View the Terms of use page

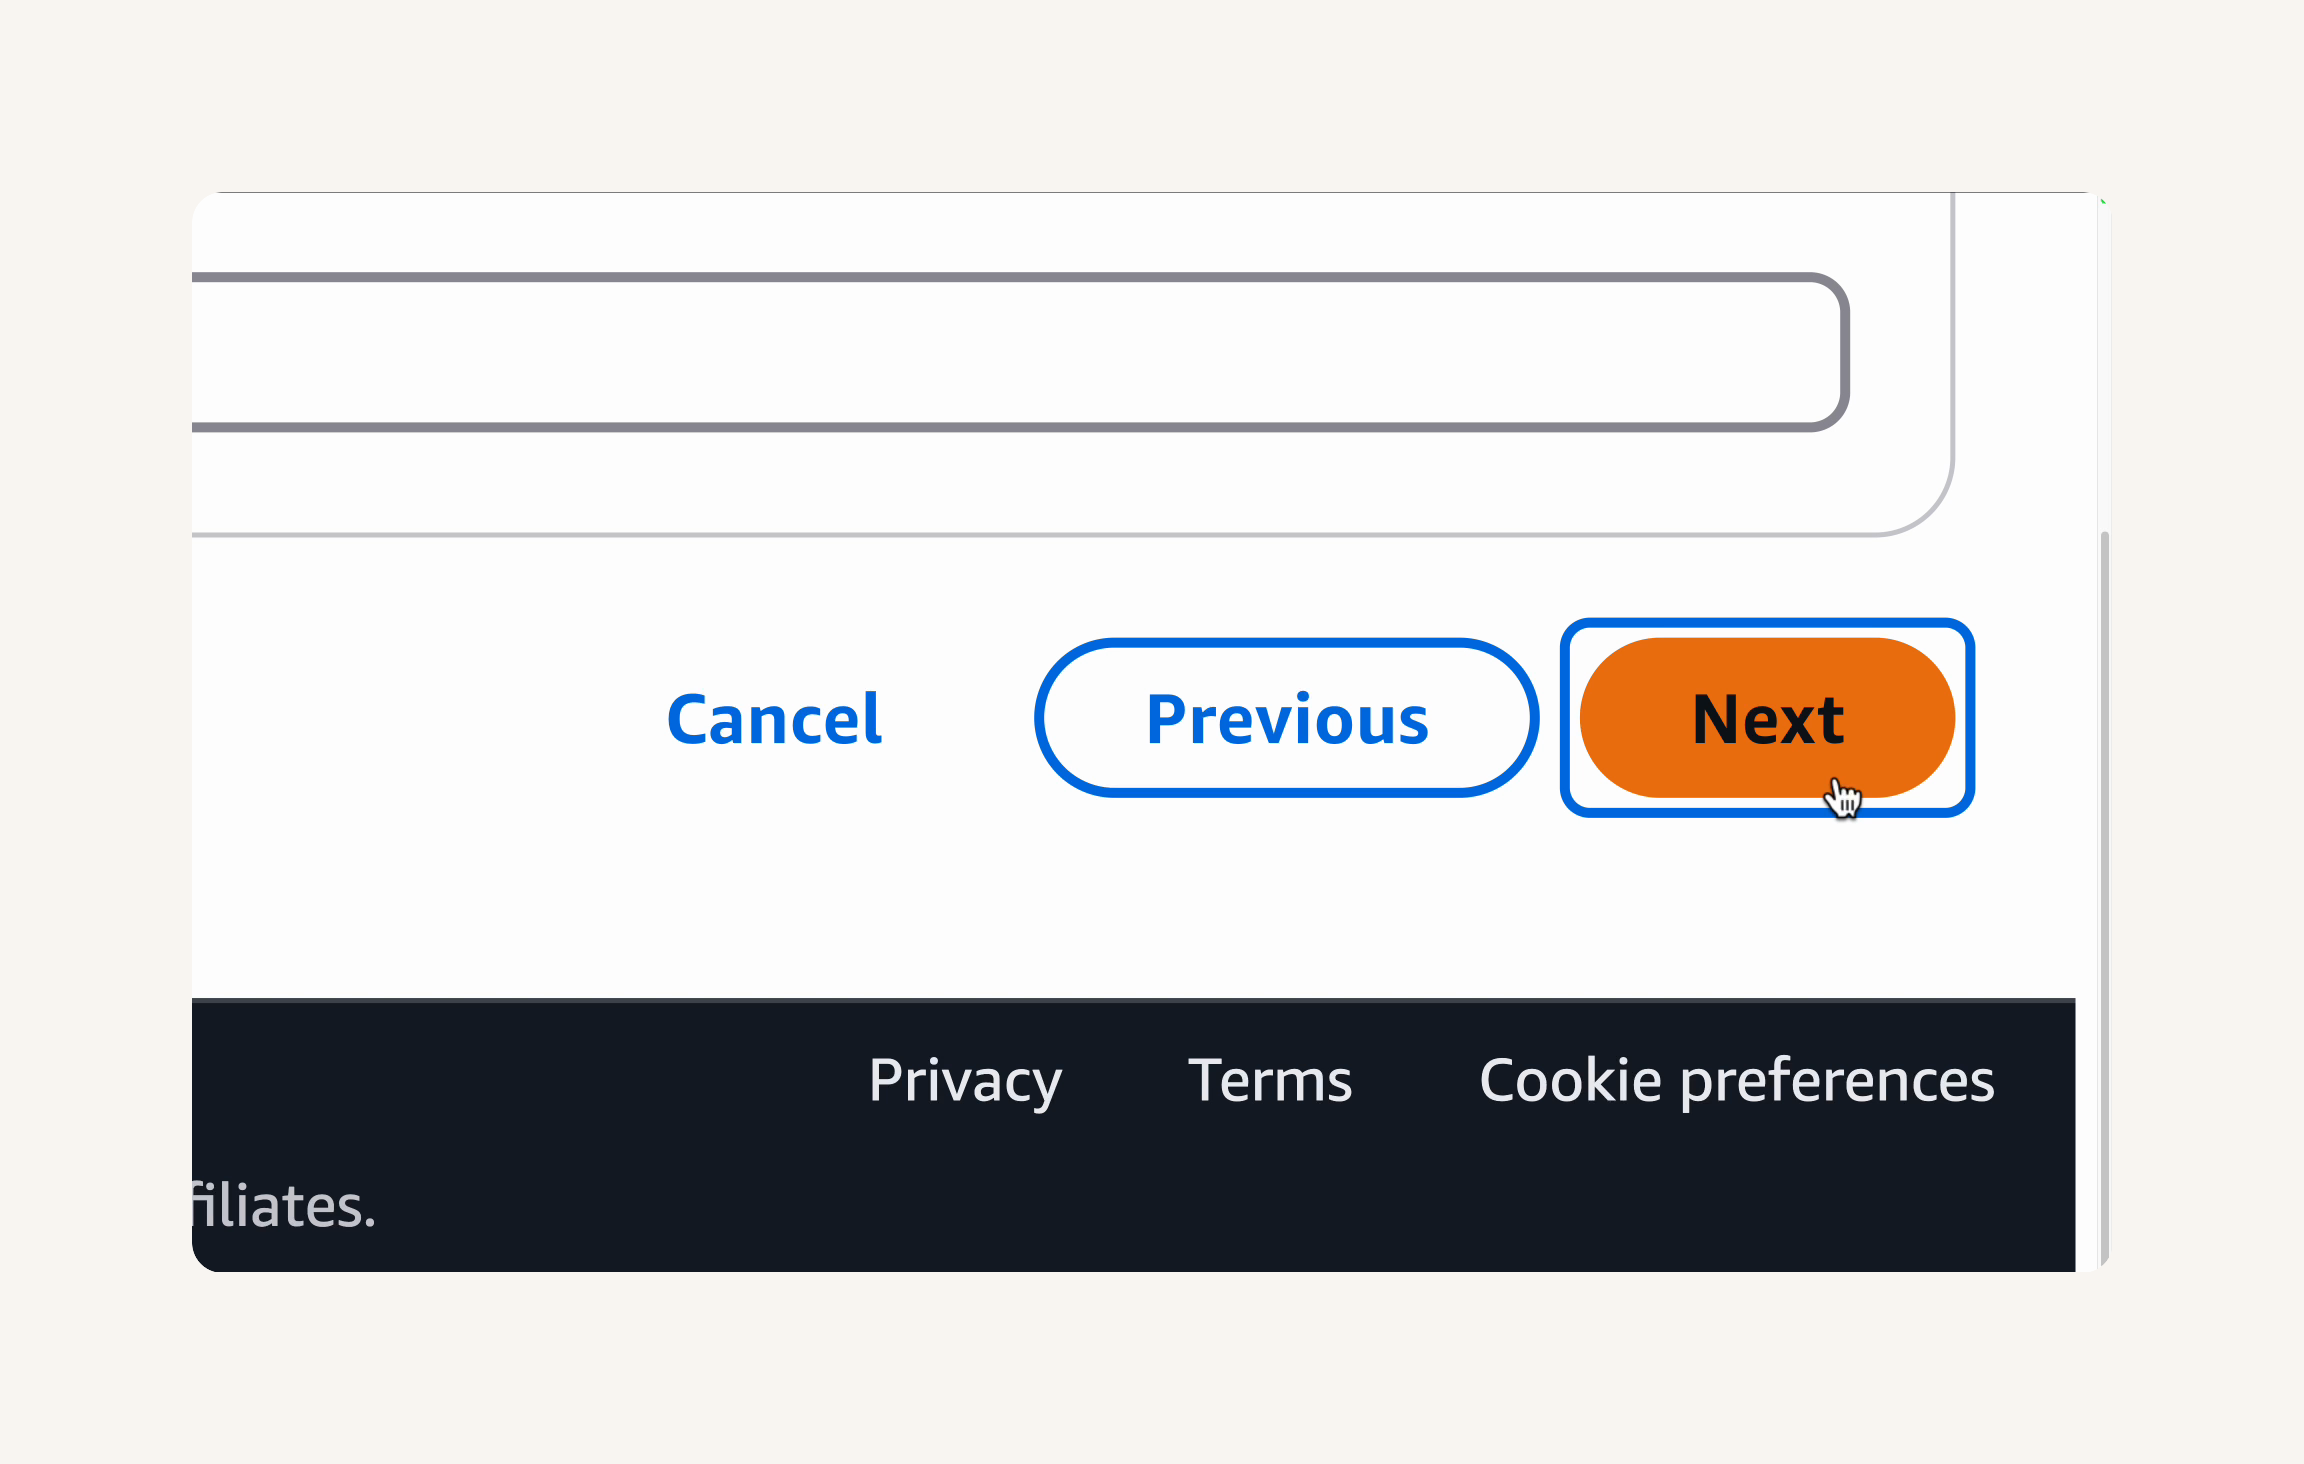pos(1270,1080)
